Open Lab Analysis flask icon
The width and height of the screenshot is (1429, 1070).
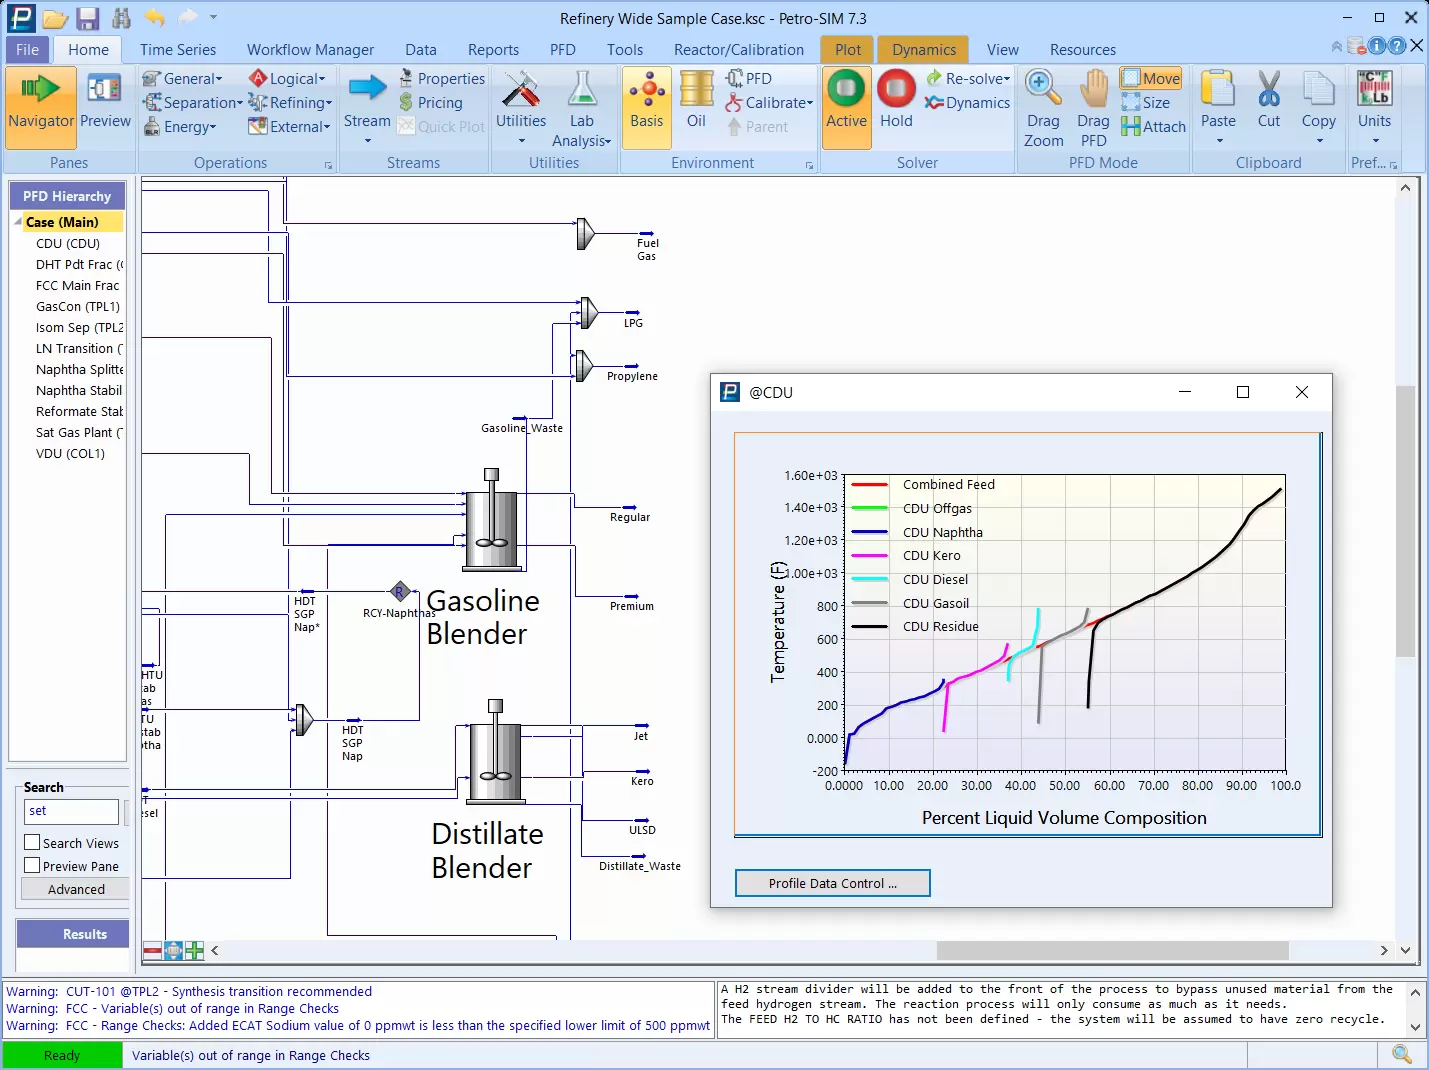click(x=582, y=89)
